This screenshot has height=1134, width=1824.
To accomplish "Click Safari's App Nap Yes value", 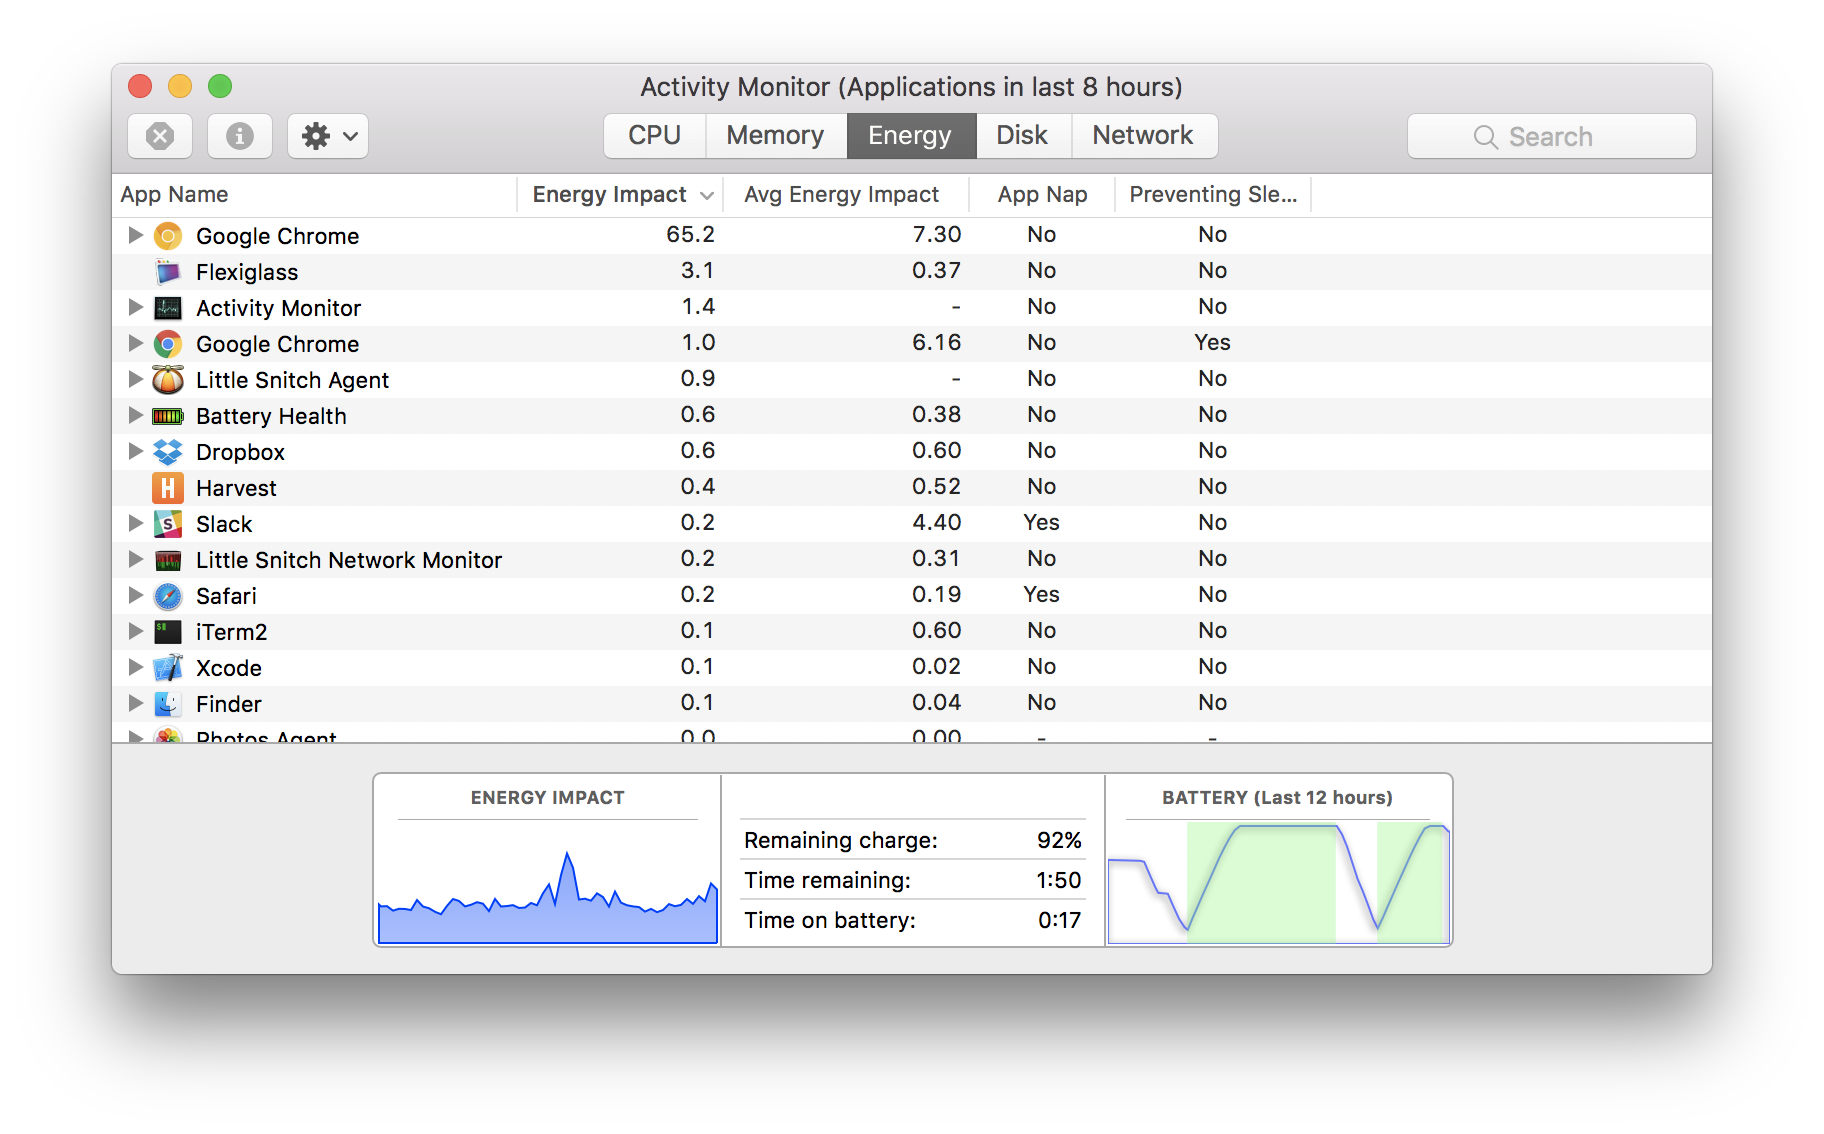I will pos(1041,595).
